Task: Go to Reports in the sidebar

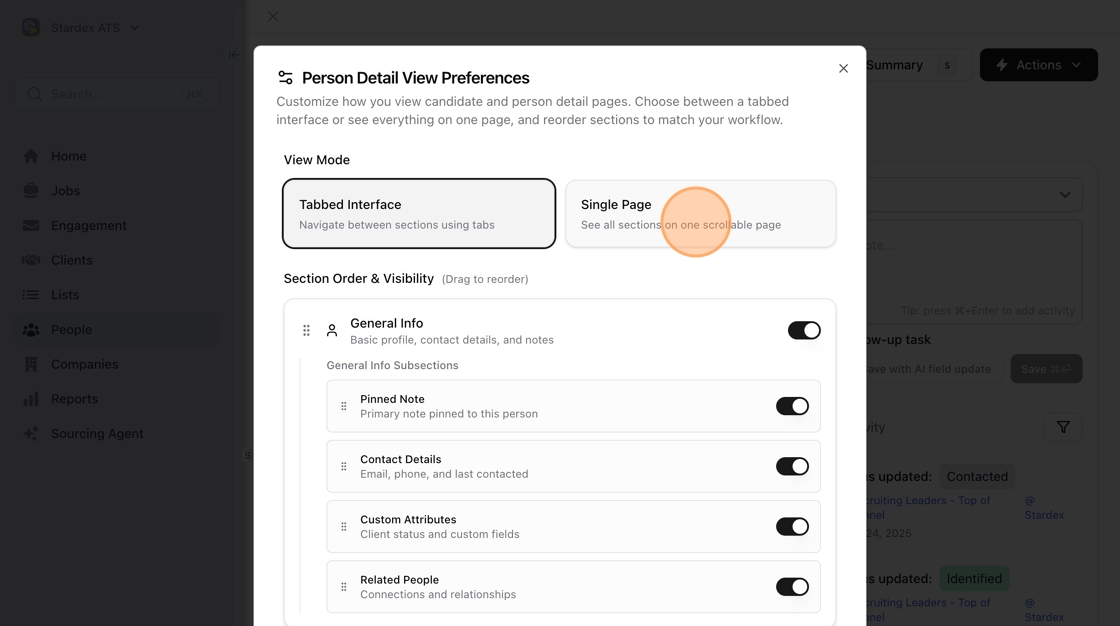Action: pos(74,399)
